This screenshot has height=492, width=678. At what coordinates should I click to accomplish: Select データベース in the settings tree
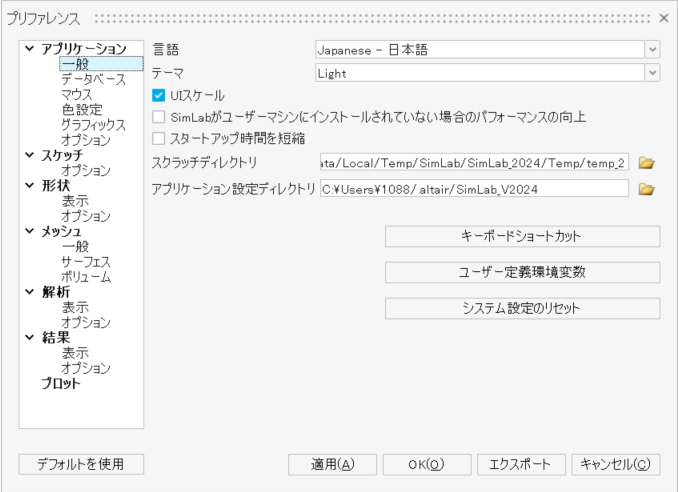[x=92, y=79]
